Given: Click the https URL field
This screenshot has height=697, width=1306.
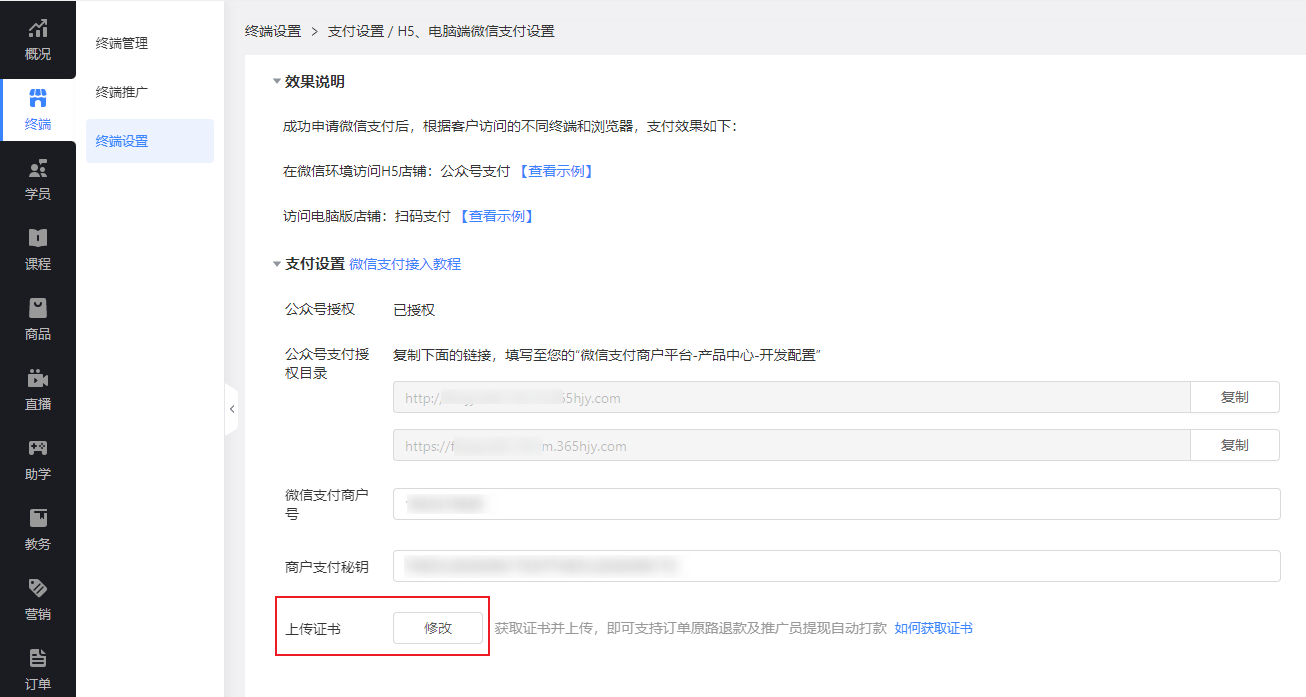Looking at the screenshot, I should point(792,445).
